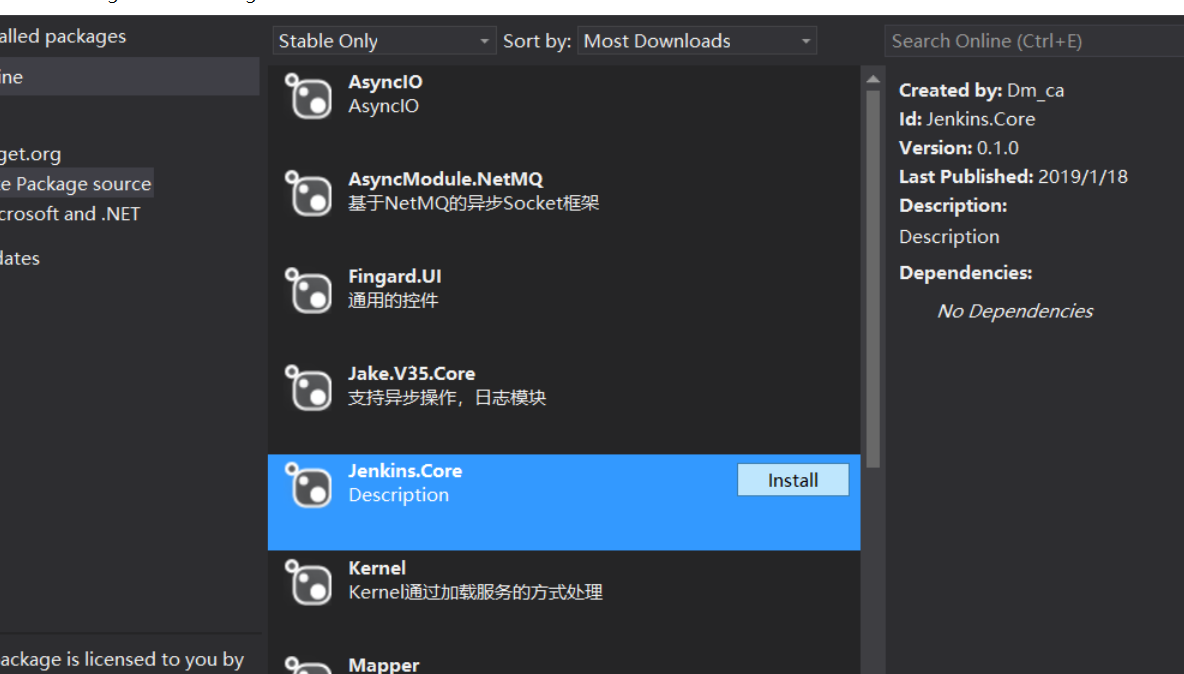Click the Jake.V35.Core package icon
This screenshot has height=674, width=1184.
[x=308, y=387]
